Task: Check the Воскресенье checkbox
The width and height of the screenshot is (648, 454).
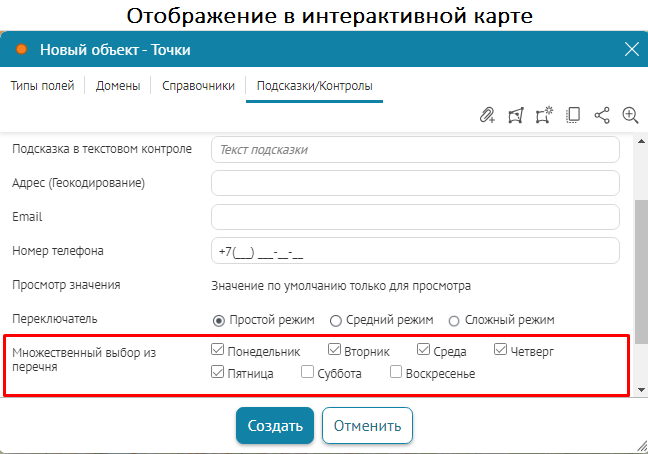Action: (396, 374)
